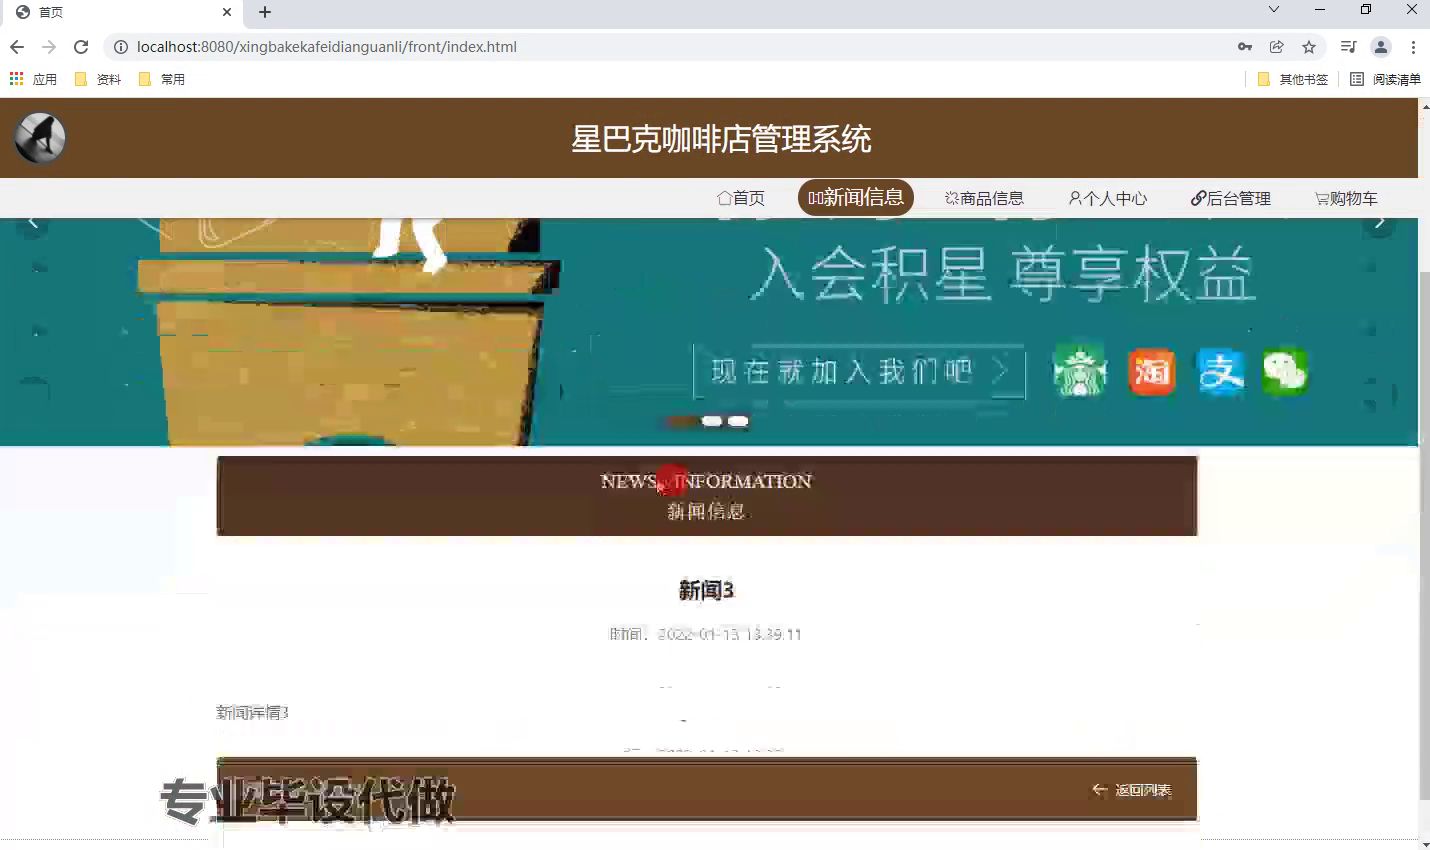Open 购物车 navigation item

pos(1347,198)
